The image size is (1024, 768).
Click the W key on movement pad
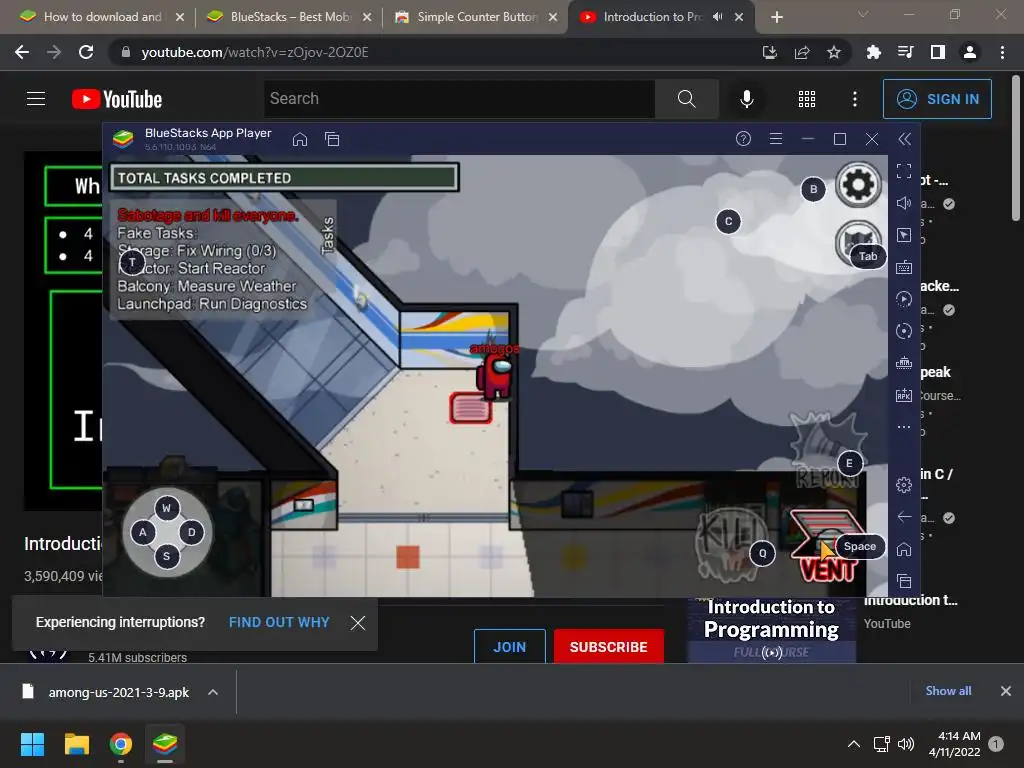[167, 507]
